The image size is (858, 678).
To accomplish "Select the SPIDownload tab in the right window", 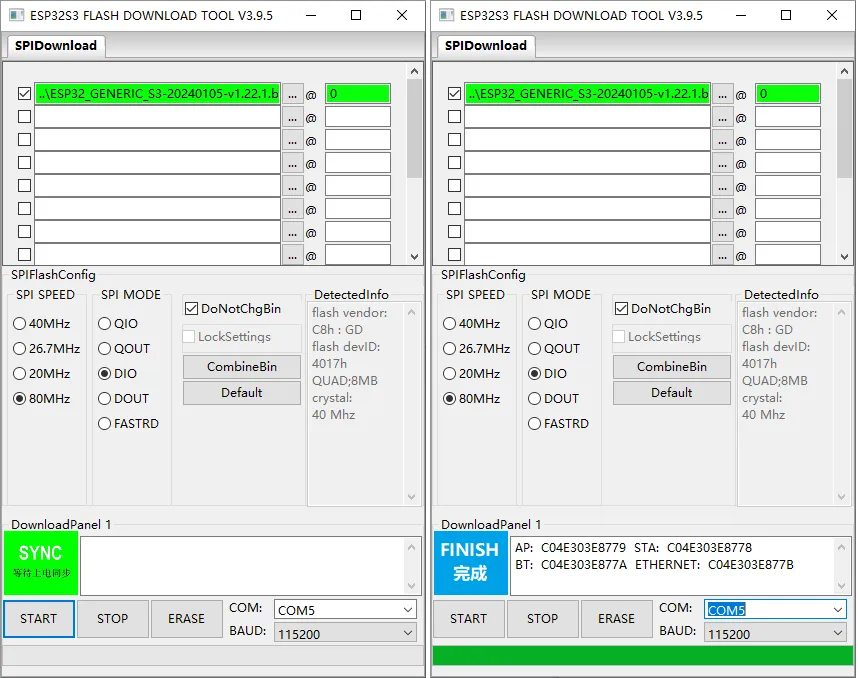I will tap(486, 45).
